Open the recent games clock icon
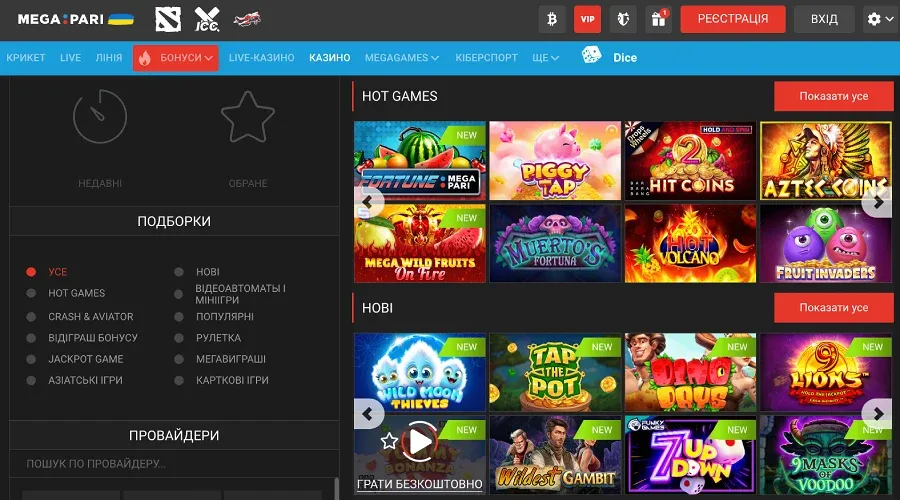Screen dimensions: 900x500 coord(100,117)
